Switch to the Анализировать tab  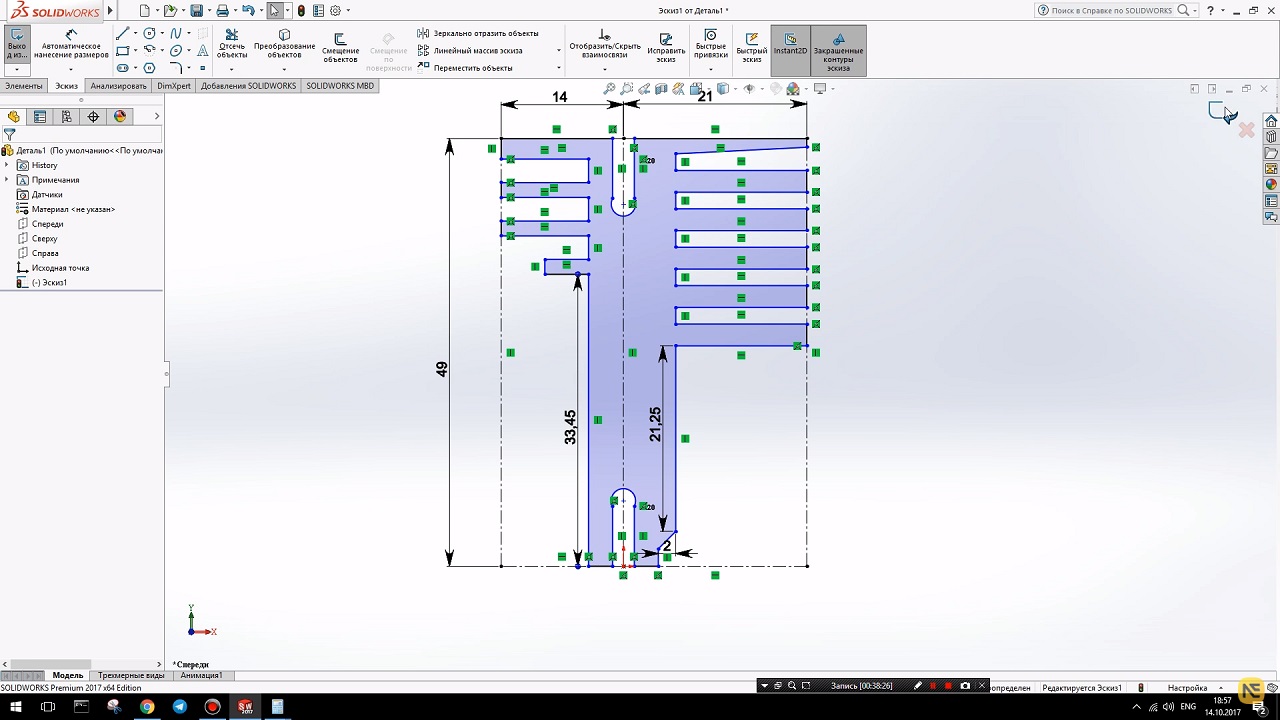[118, 86]
